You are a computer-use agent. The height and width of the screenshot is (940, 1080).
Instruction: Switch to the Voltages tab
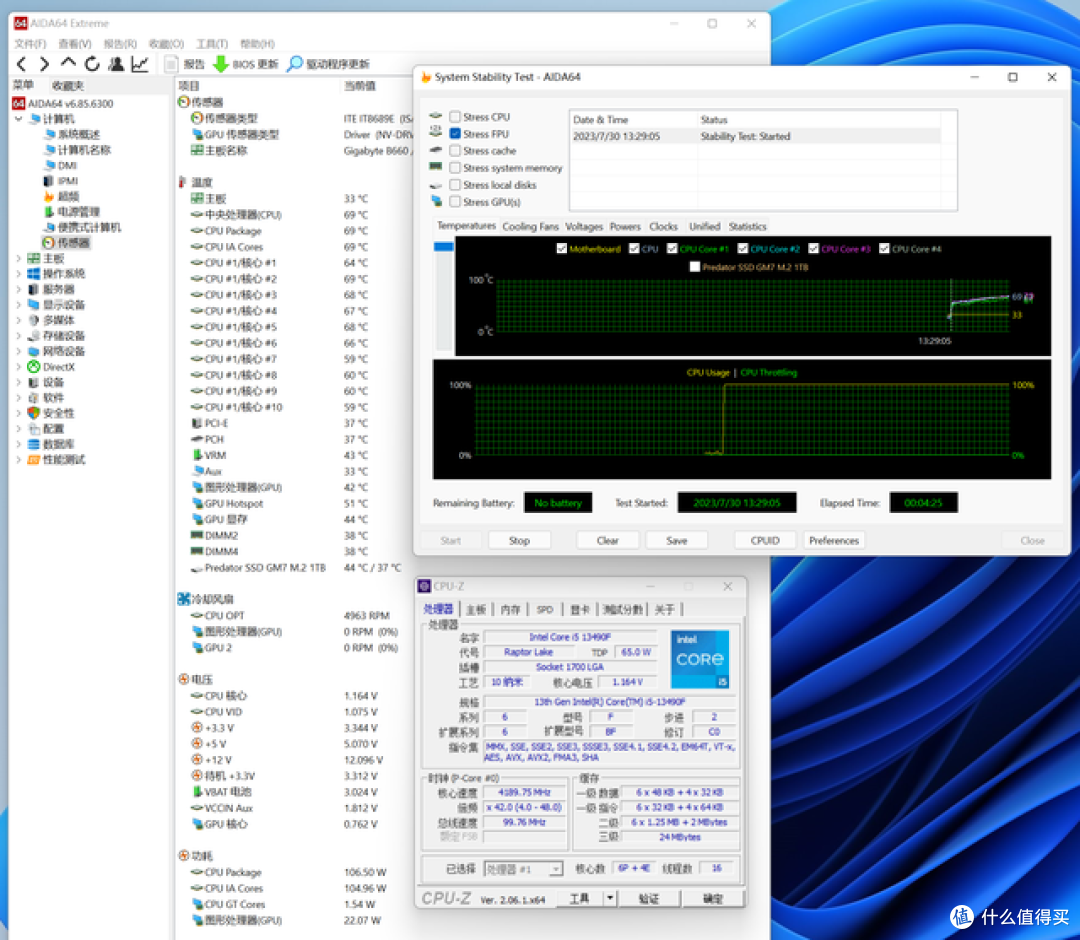(x=584, y=227)
